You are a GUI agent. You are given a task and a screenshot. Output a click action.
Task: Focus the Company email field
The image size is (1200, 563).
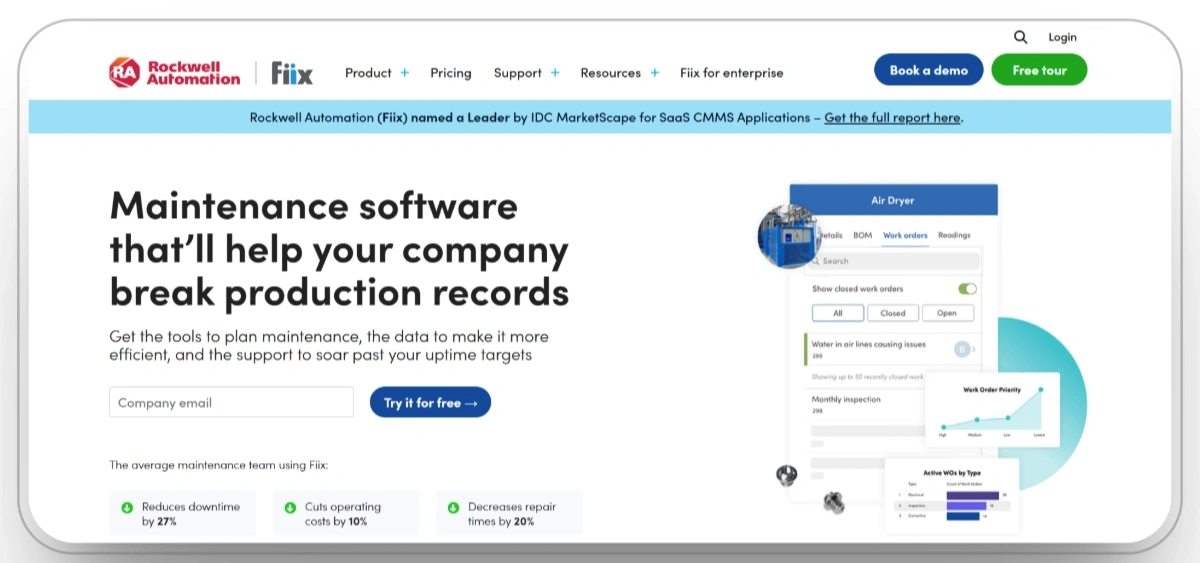point(231,402)
